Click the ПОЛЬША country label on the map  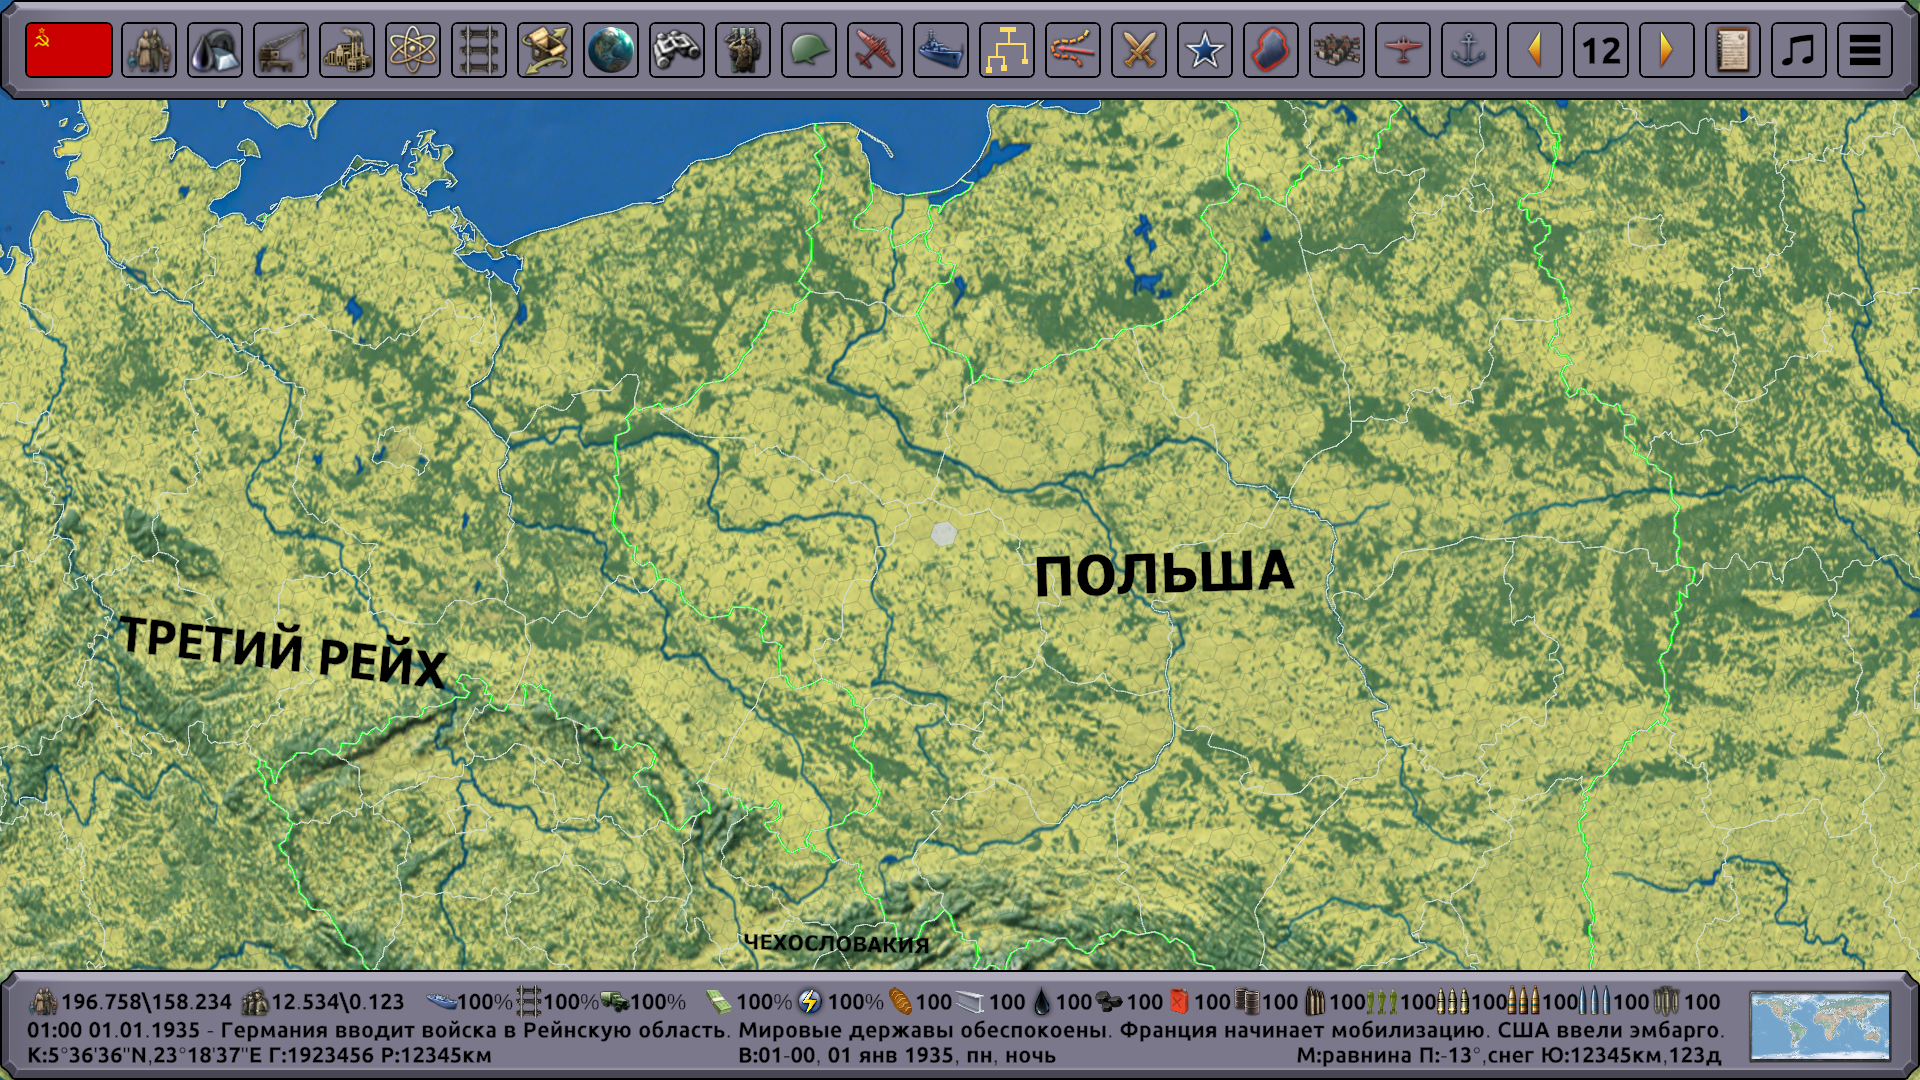coord(1163,574)
